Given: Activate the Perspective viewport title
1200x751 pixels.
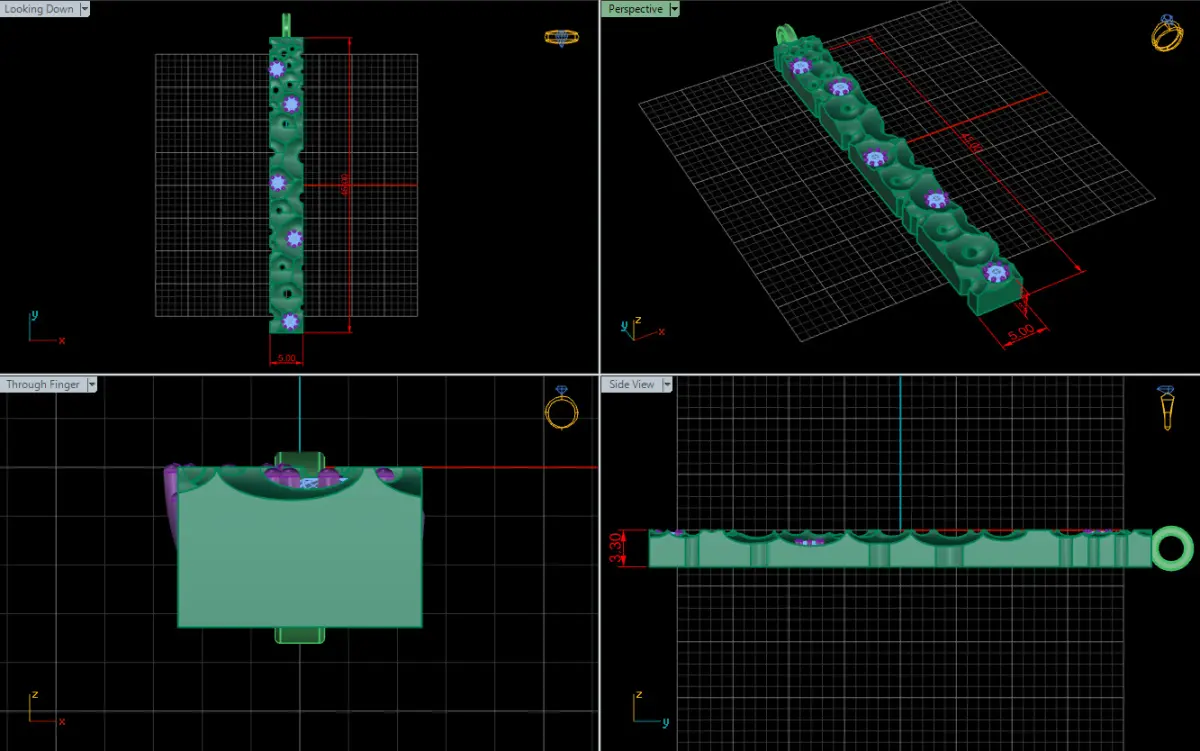Looking at the screenshot, I should coord(636,8).
